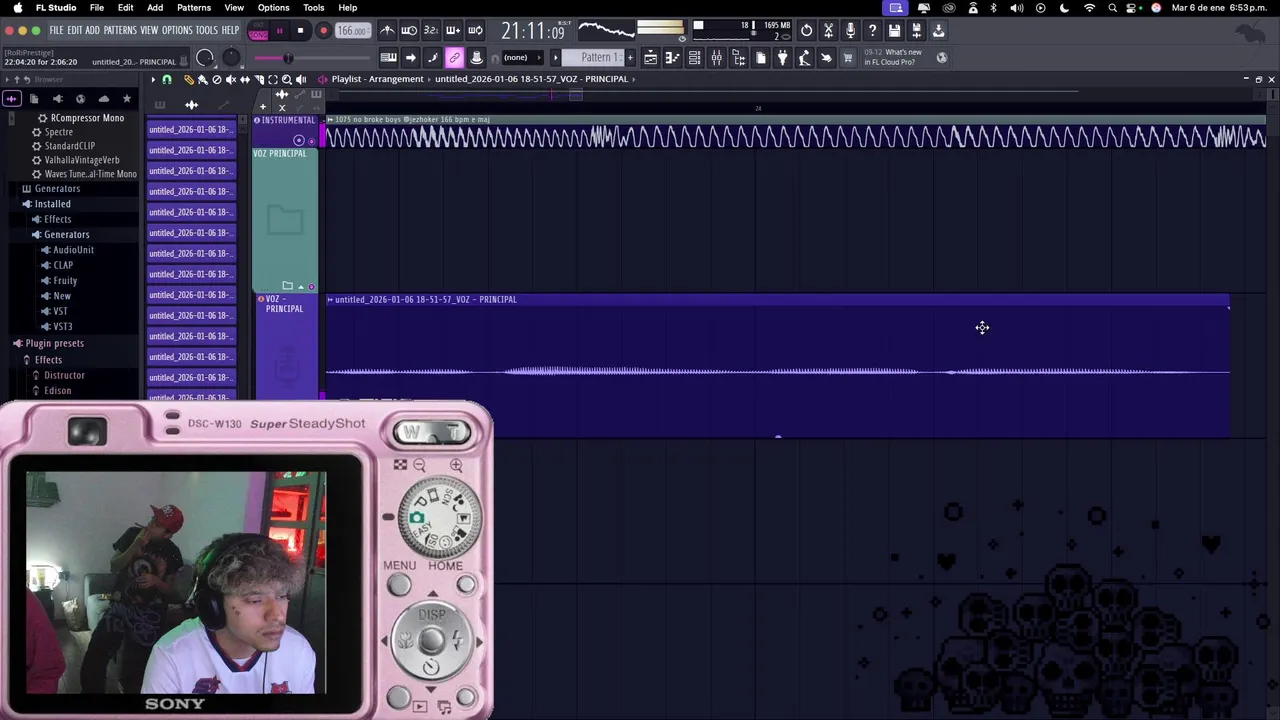
Task: Open macOS Edit menu
Action: (125, 8)
